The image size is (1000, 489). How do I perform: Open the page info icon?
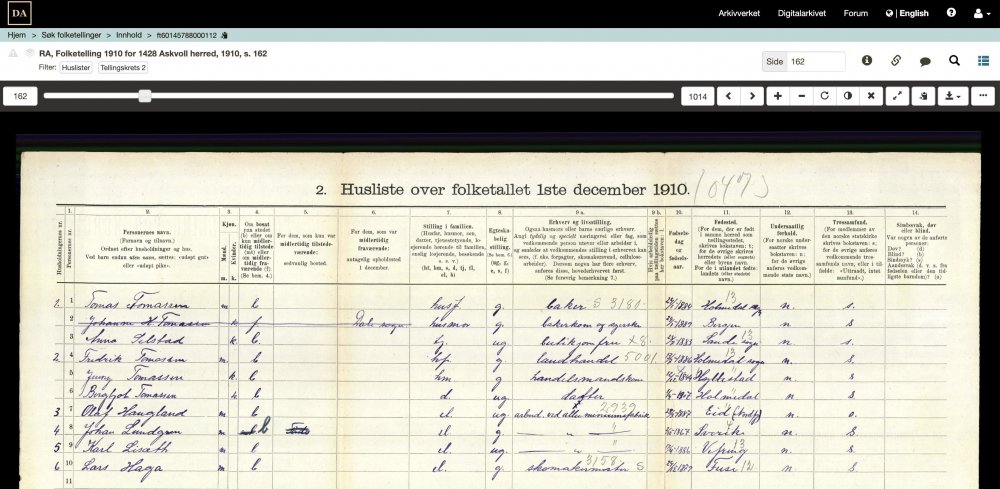[867, 61]
